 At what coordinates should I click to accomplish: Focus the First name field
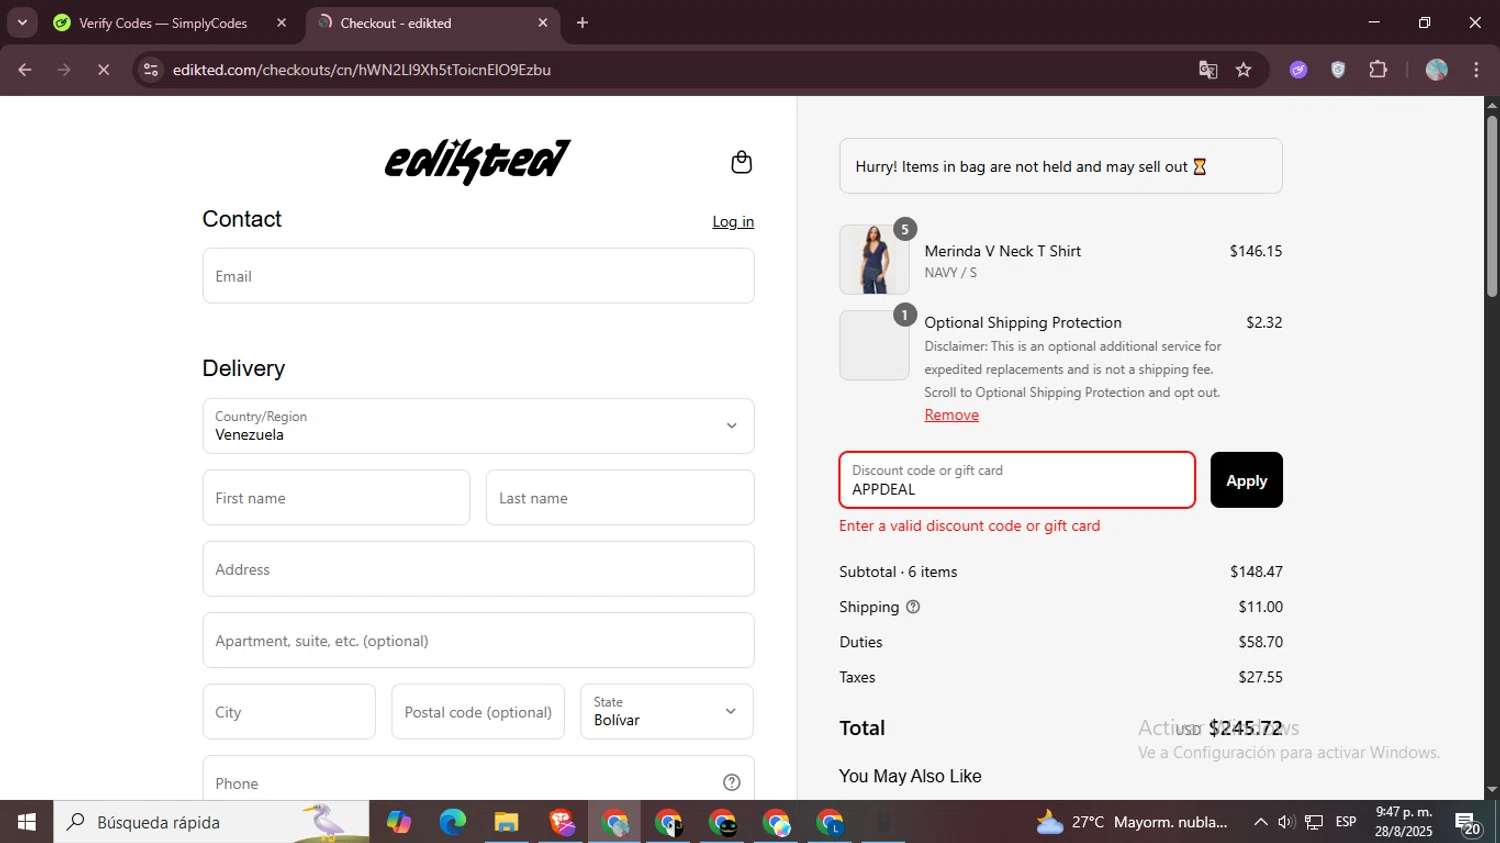tap(336, 498)
